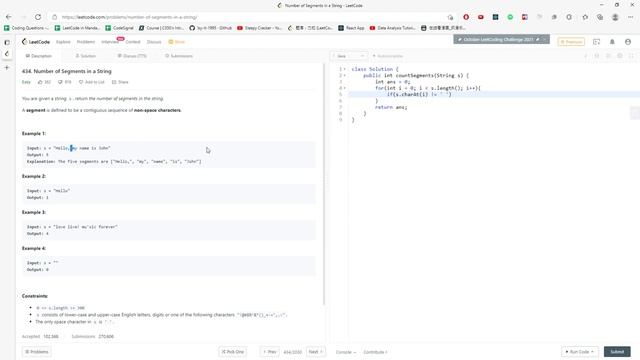
Task: Click the fullscreen editor icon
Action: click(x=631, y=56)
